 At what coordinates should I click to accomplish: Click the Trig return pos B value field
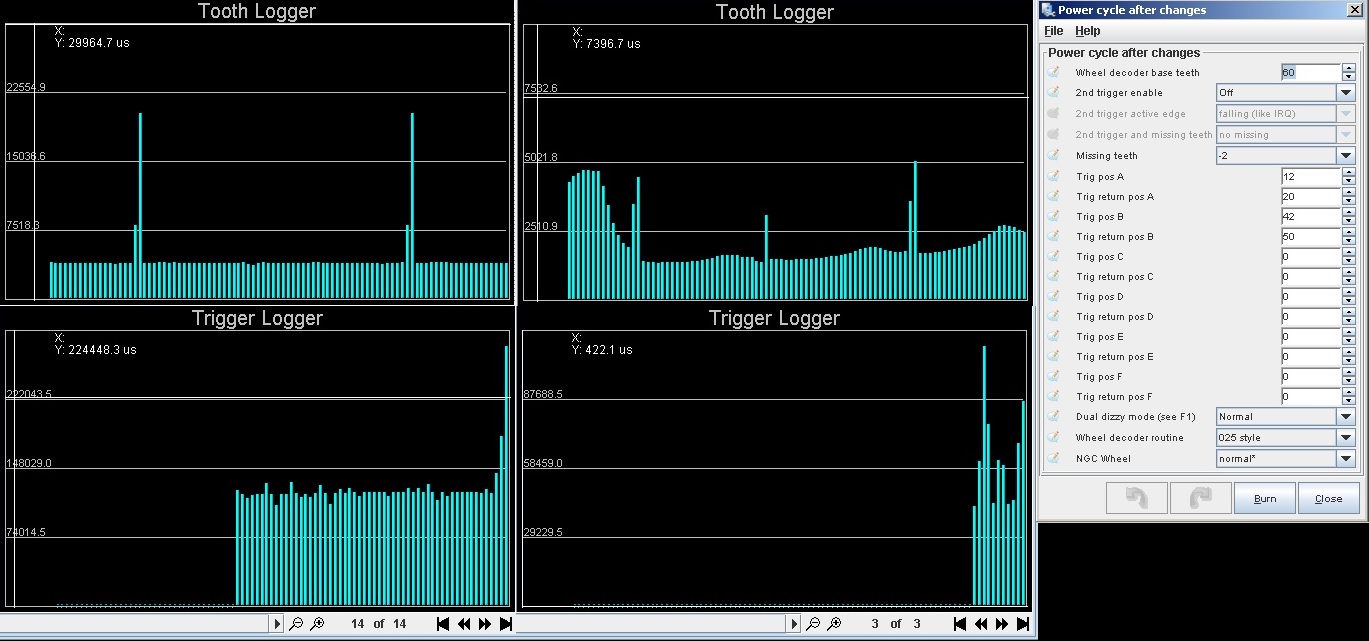(x=1310, y=236)
